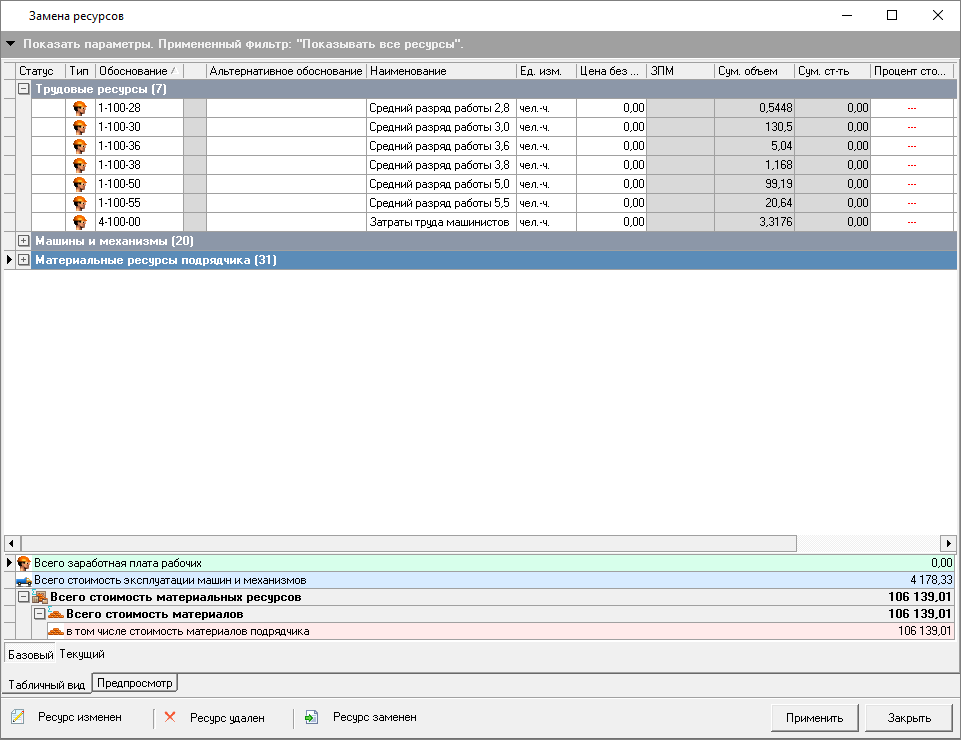This screenshot has width=961, height=740.
Task: Click the machine operation cost truck icon
Action: coord(24,580)
